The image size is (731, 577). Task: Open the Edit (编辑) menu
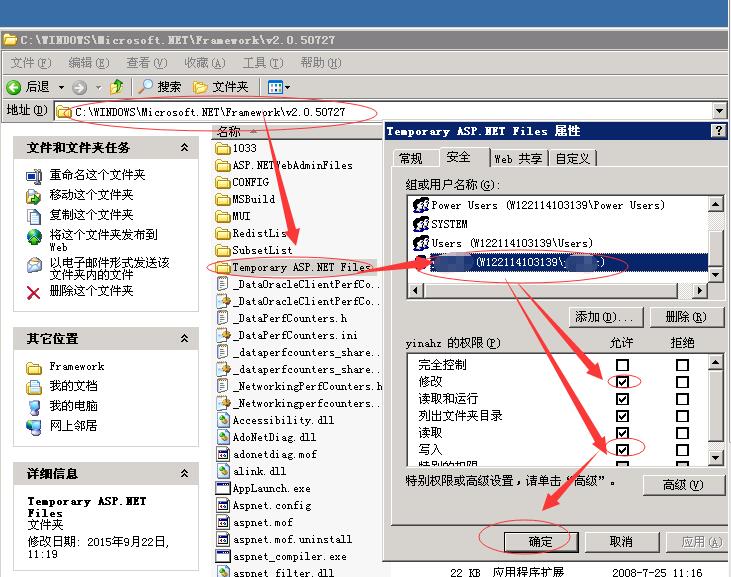click(x=89, y=62)
